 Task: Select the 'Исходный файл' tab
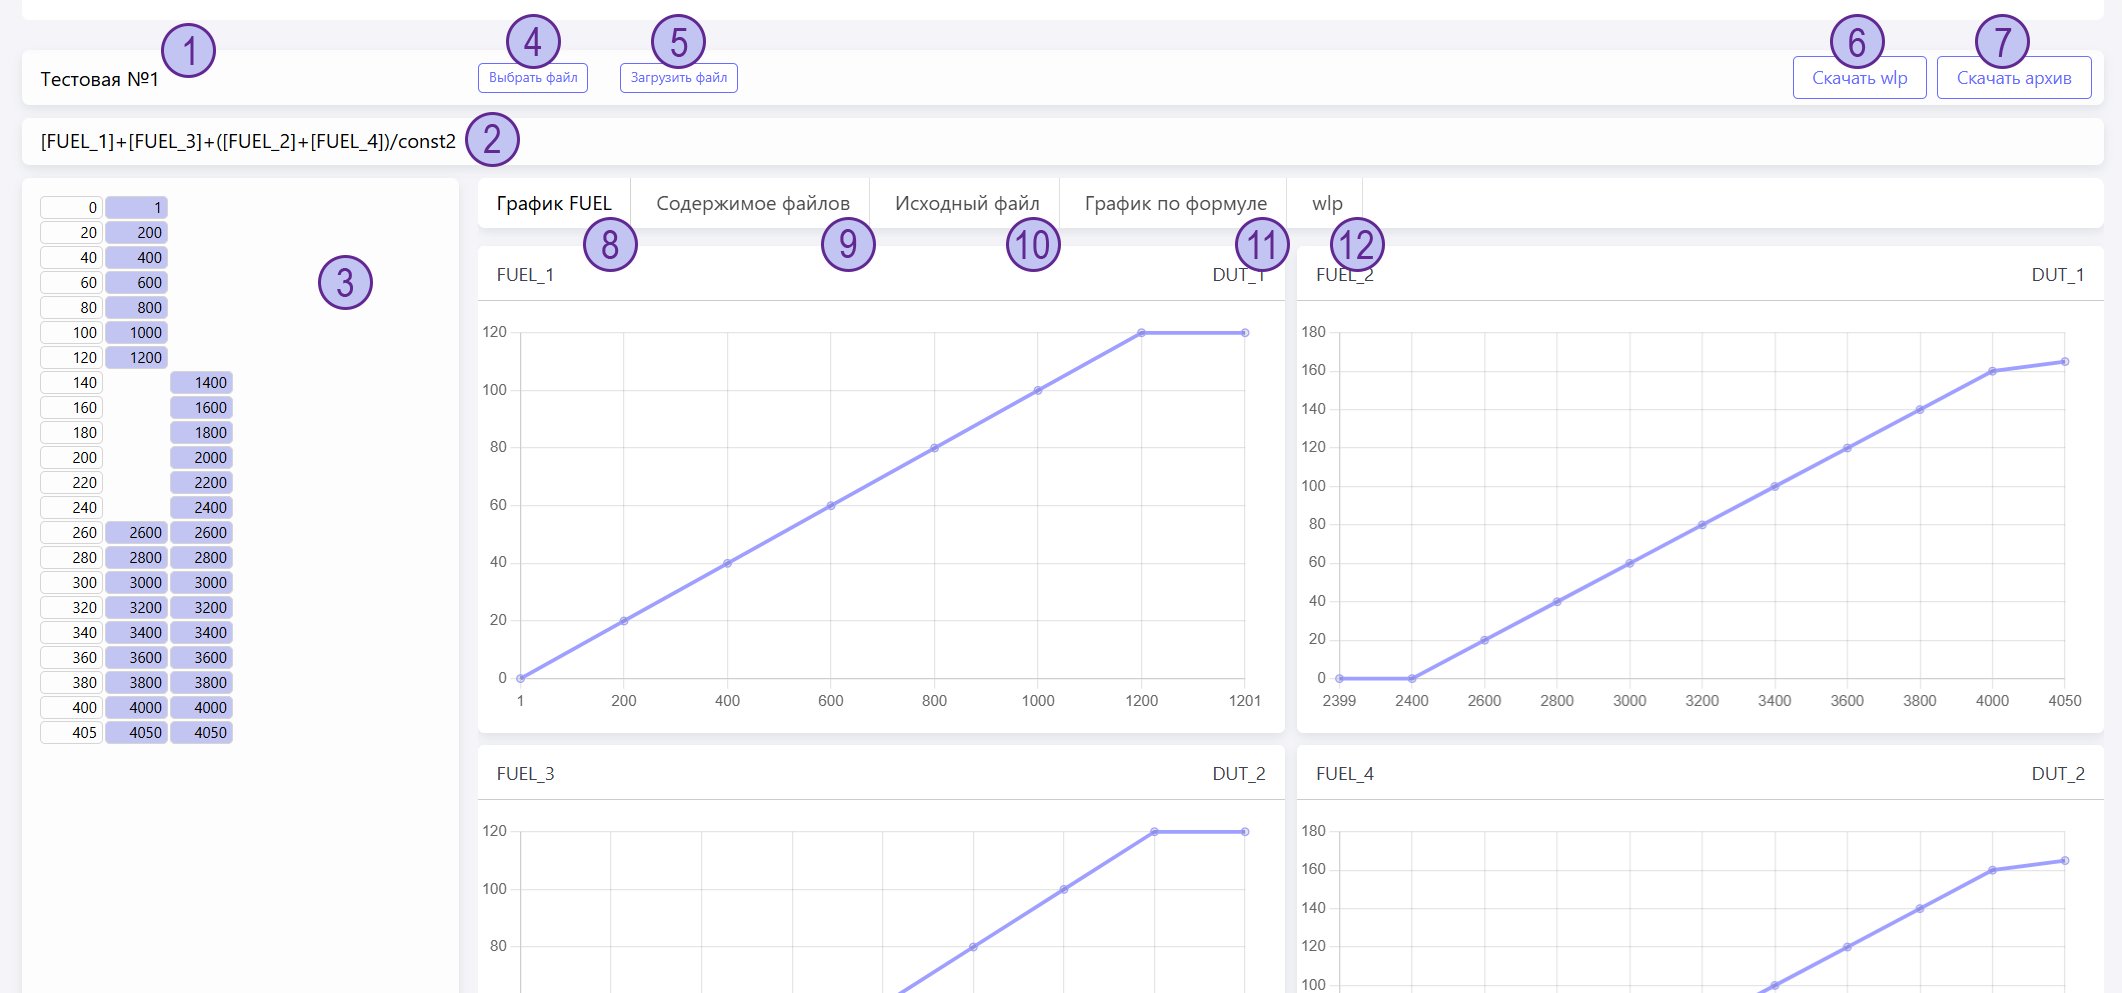click(966, 204)
